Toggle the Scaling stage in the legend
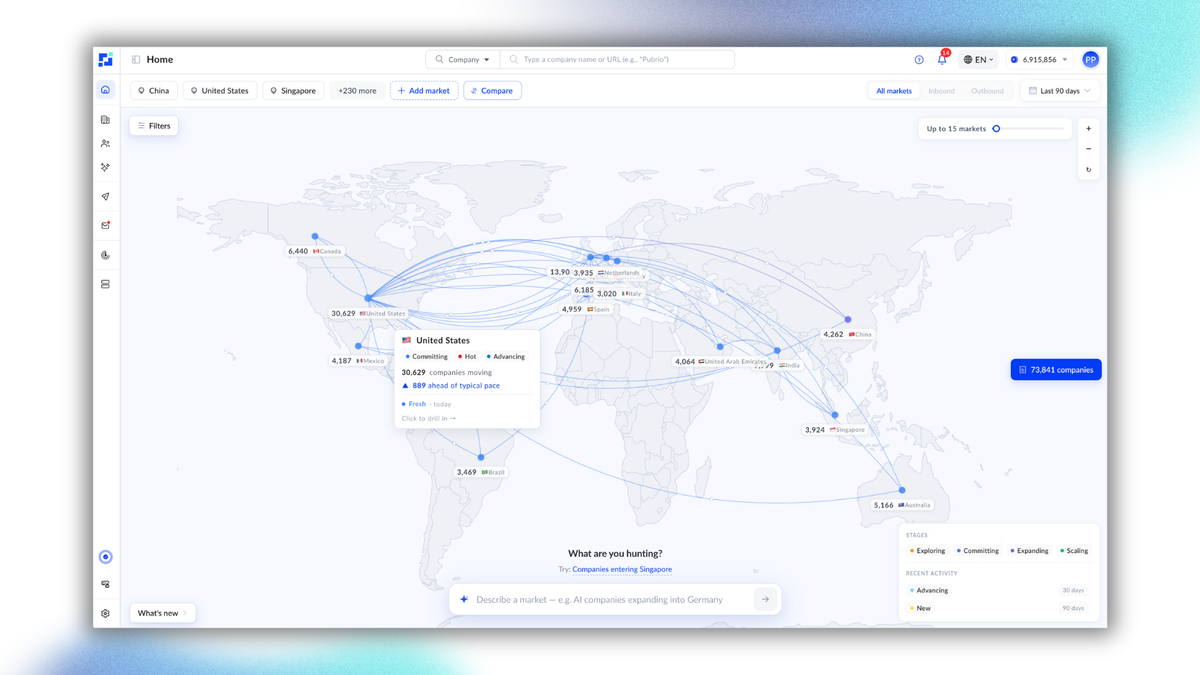 pyautogui.click(x=1074, y=551)
